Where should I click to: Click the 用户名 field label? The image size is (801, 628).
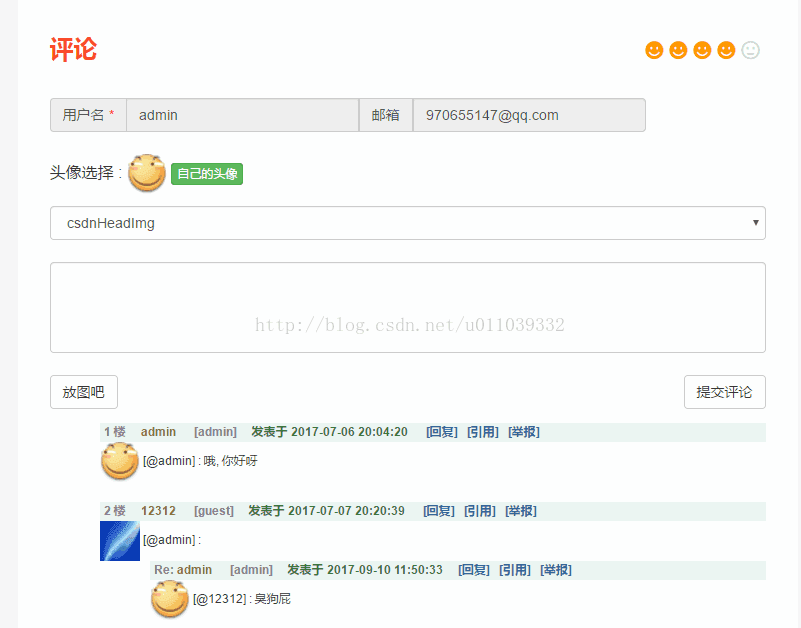coord(88,115)
